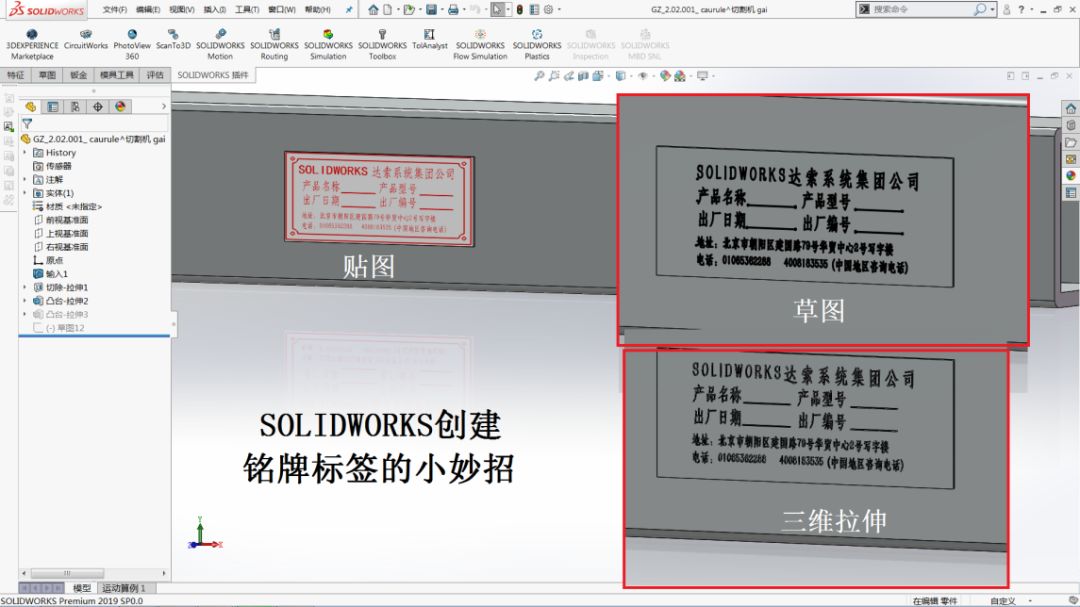Open the 插入(I) menu
The height and width of the screenshot is (607, 1080).
pos(215,10)
